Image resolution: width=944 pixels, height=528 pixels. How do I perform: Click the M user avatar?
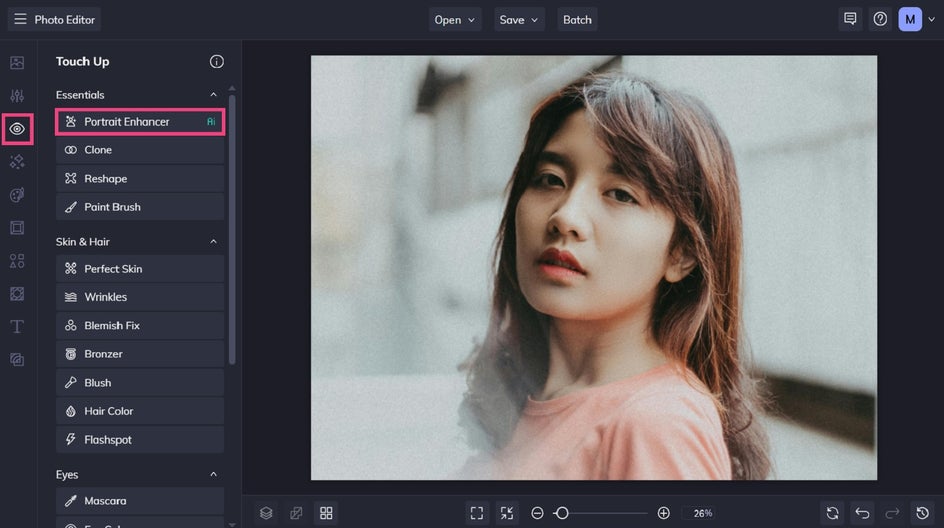pos(910,19)
